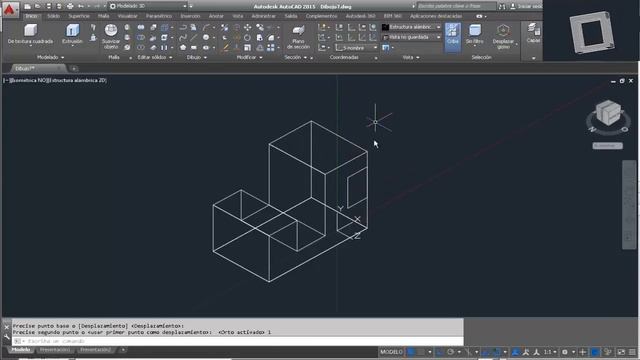Click the black visual style color swatch
Viewport: 640px width, 360px height.
[385, 27]
